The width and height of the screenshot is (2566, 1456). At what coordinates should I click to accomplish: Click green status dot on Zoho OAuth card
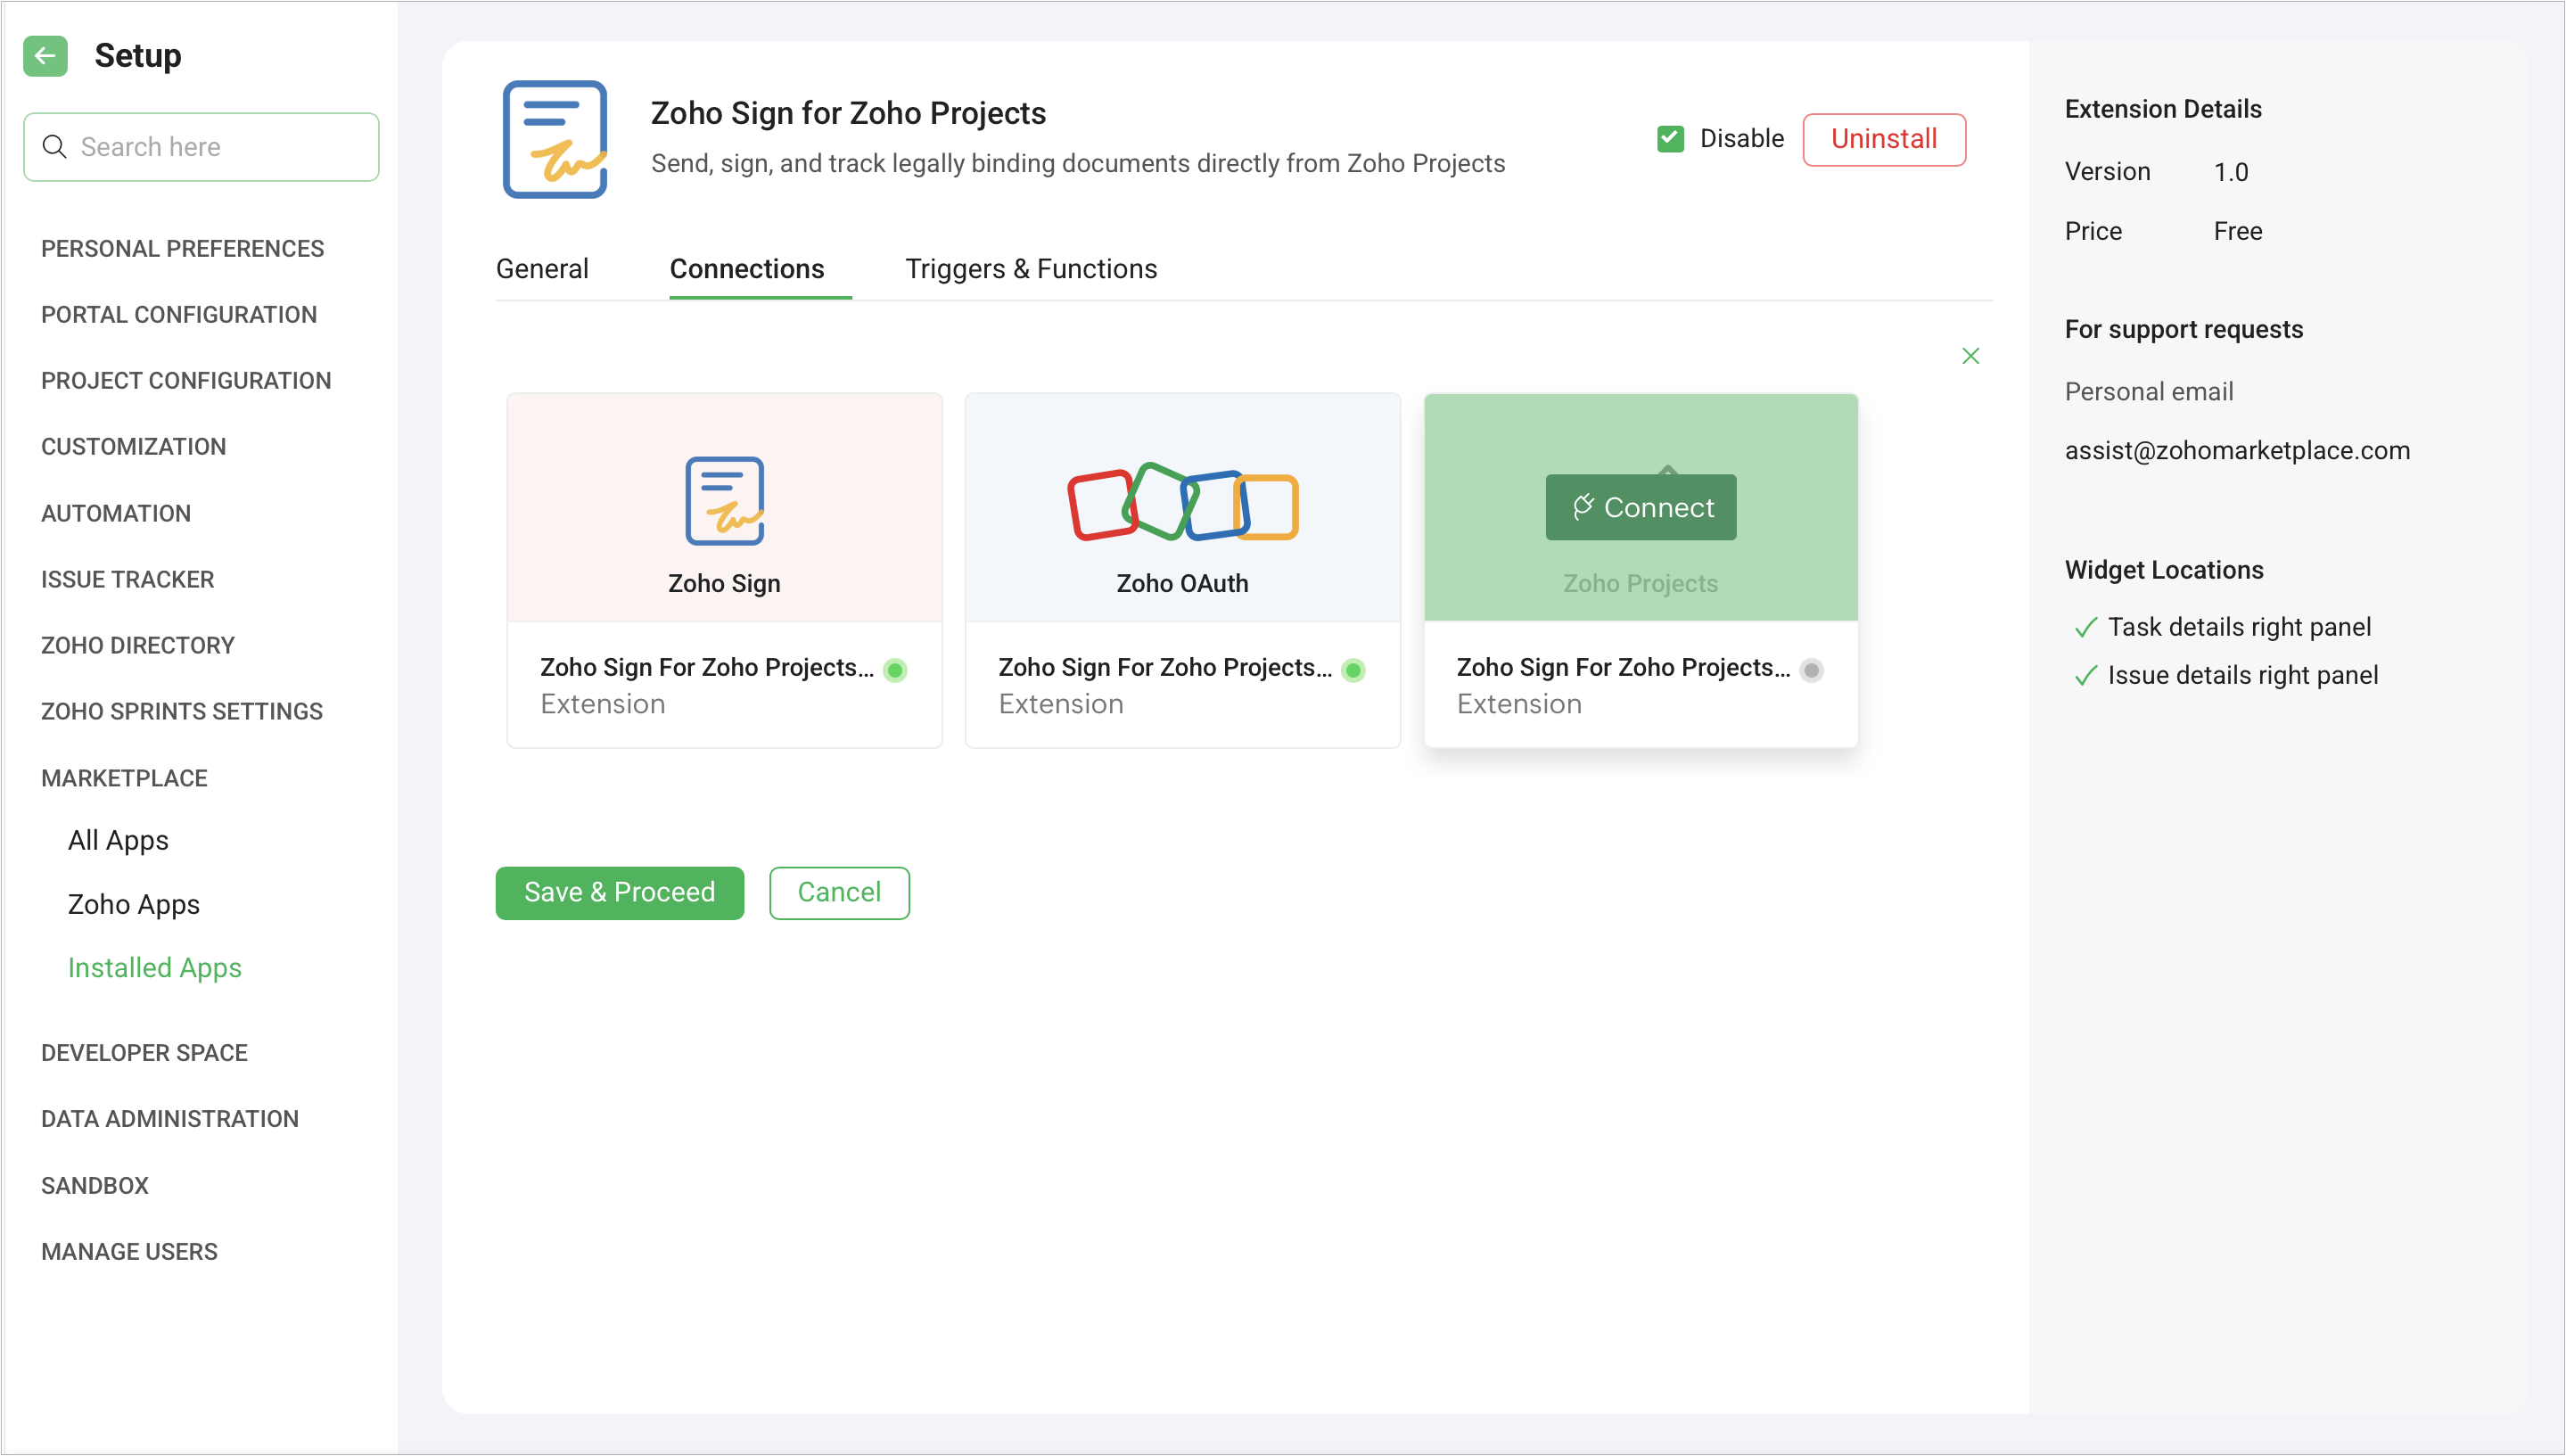[1353, 670]
